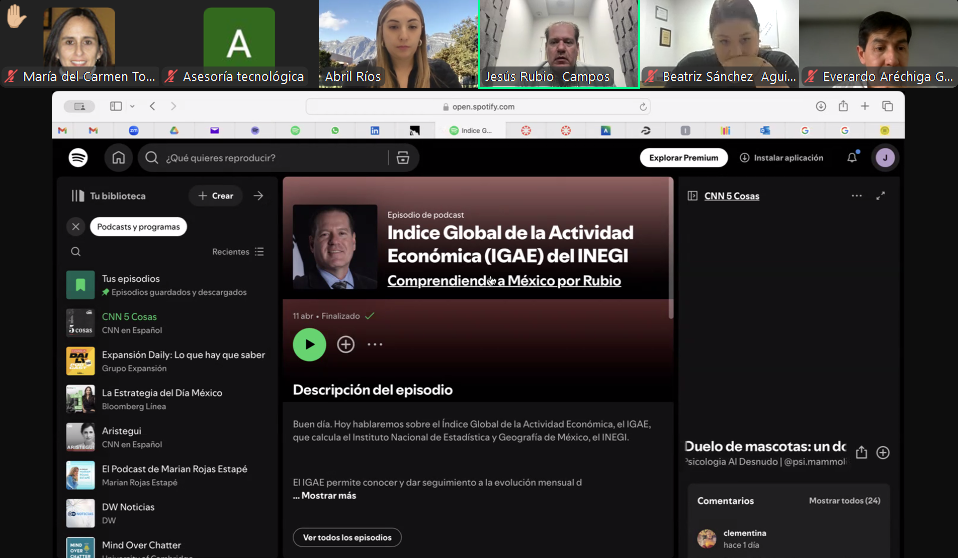This screenshot has width=958, height=558.
Task: Open El Podcast de Marian Rojas Estapé
Action: click(167, 475)
